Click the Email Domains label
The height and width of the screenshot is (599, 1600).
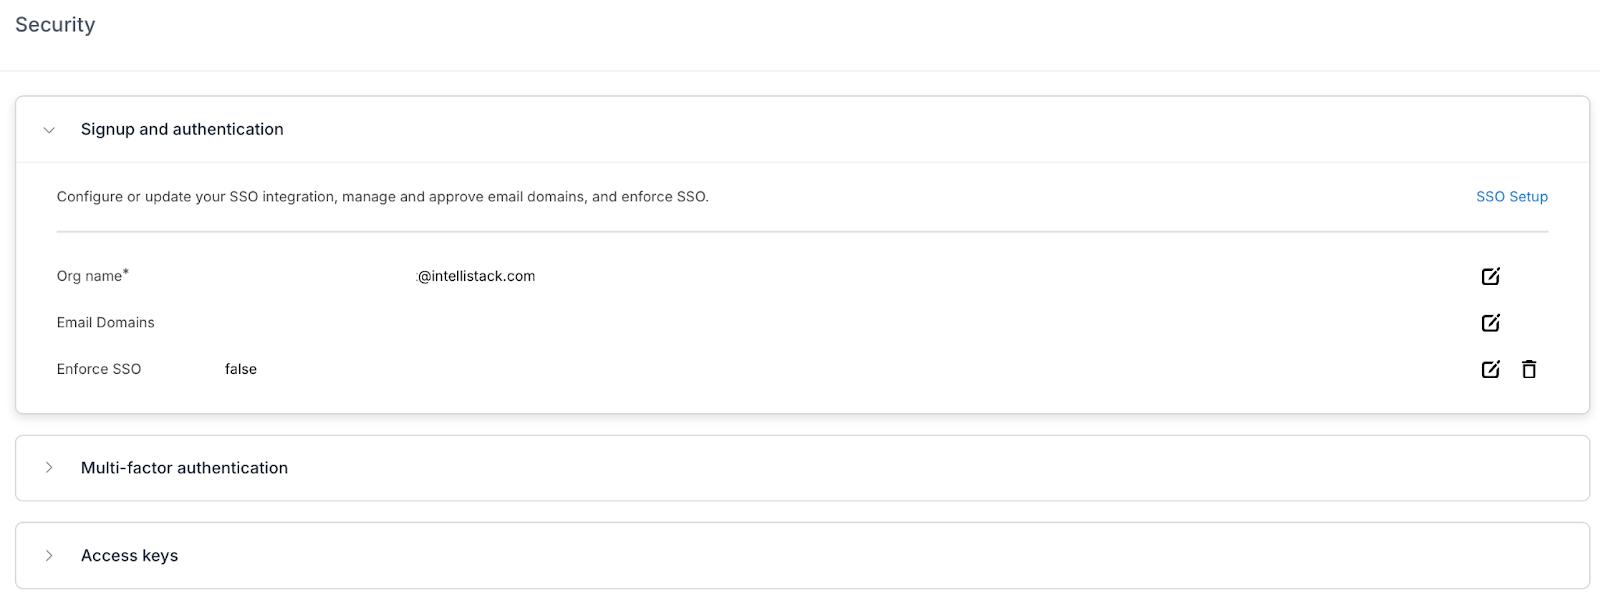point(105,323)
